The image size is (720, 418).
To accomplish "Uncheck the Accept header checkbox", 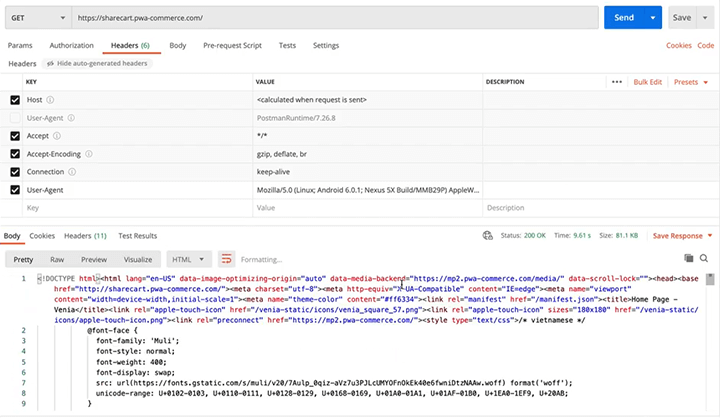I will coord(15,136).
